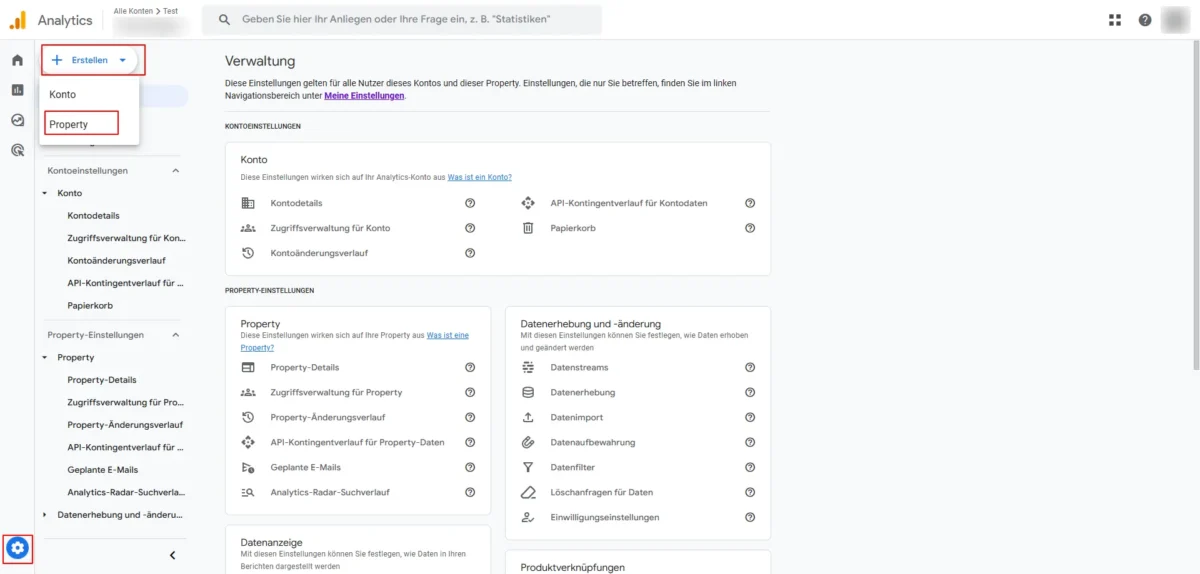The image size is (1200, 574).
Task: Collapse the Property tree node
Action: pyautogui.click(x=45, y=357)
